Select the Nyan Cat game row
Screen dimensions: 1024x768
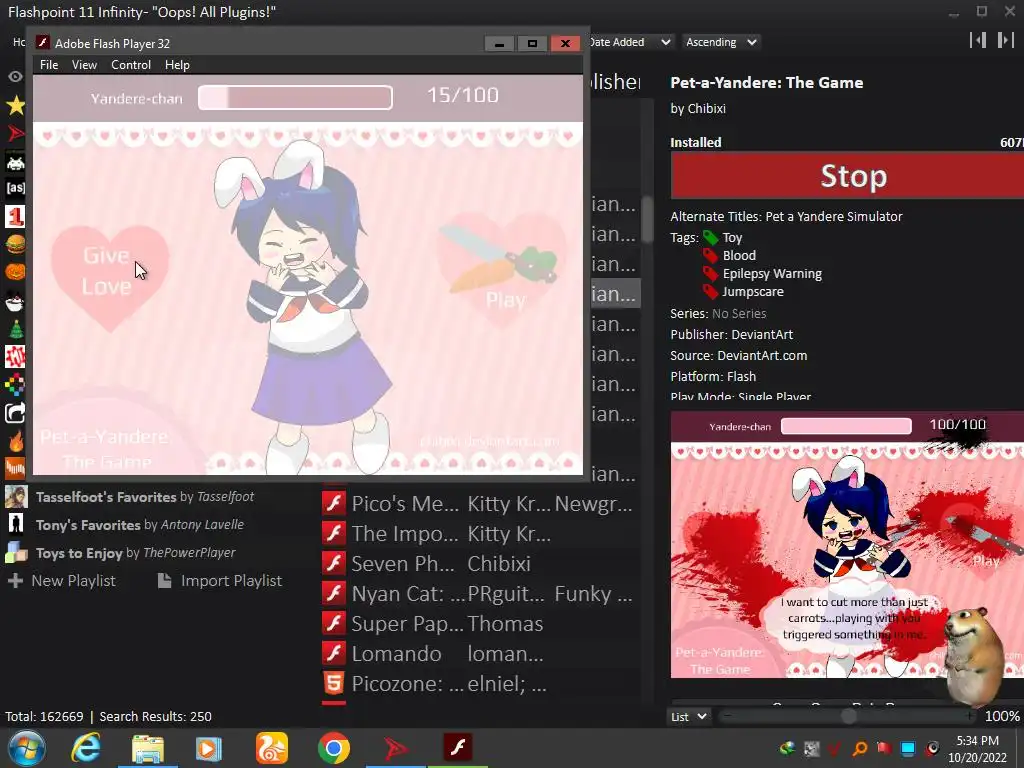479,594
